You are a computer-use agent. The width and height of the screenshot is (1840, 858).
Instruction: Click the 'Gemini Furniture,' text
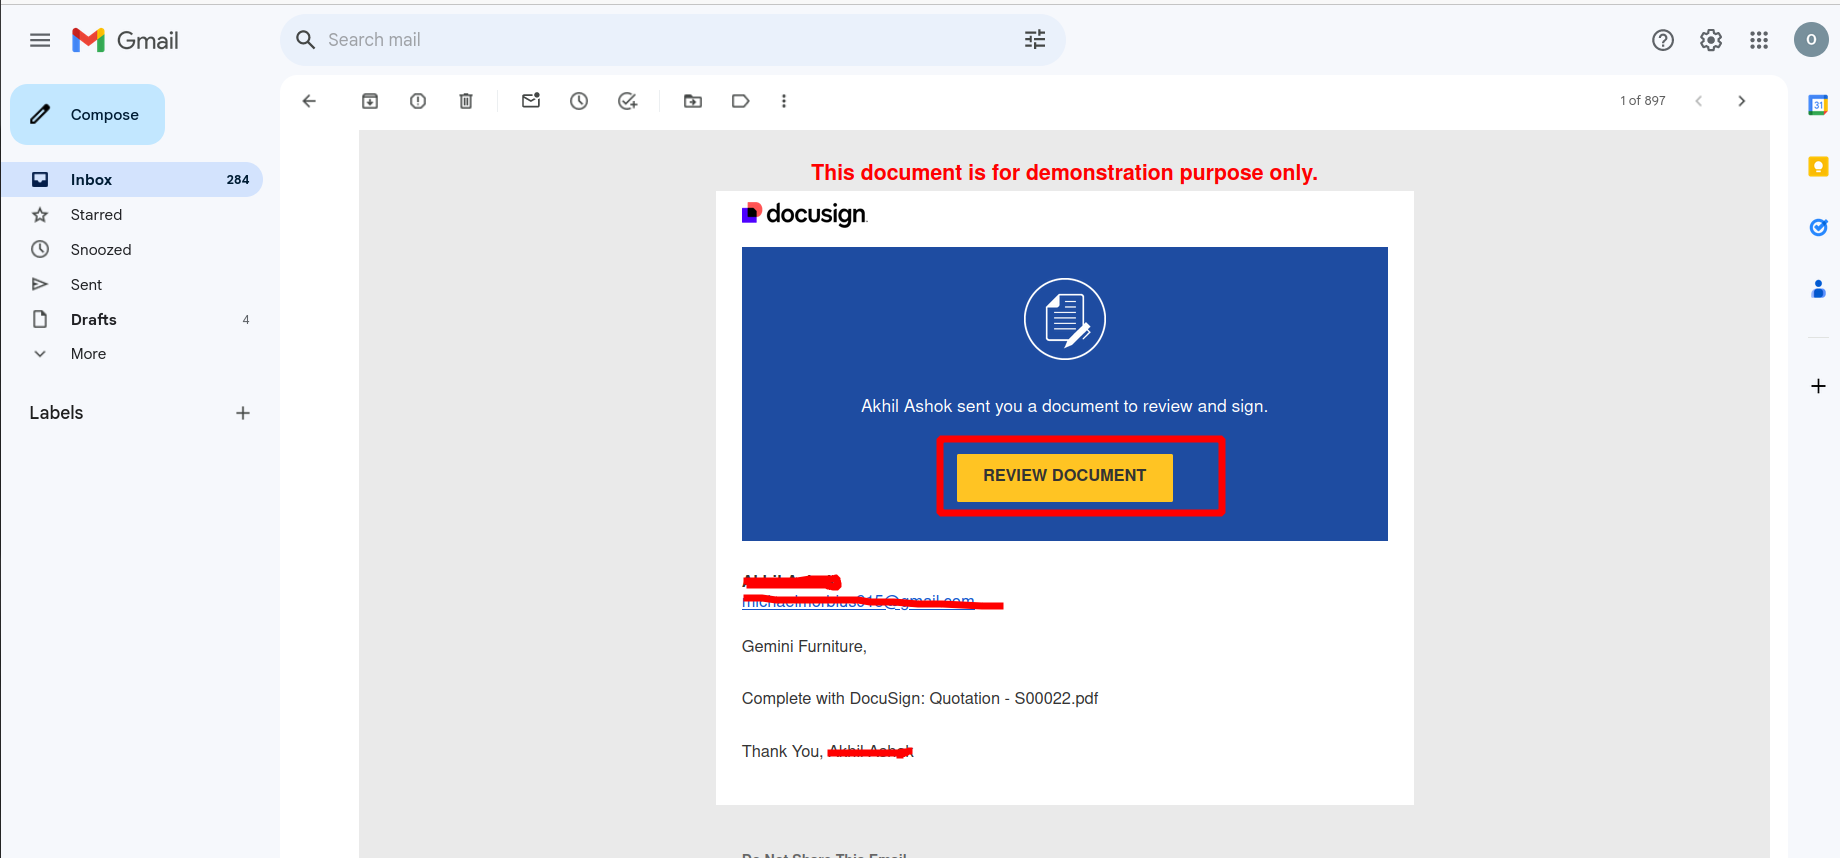804,647
